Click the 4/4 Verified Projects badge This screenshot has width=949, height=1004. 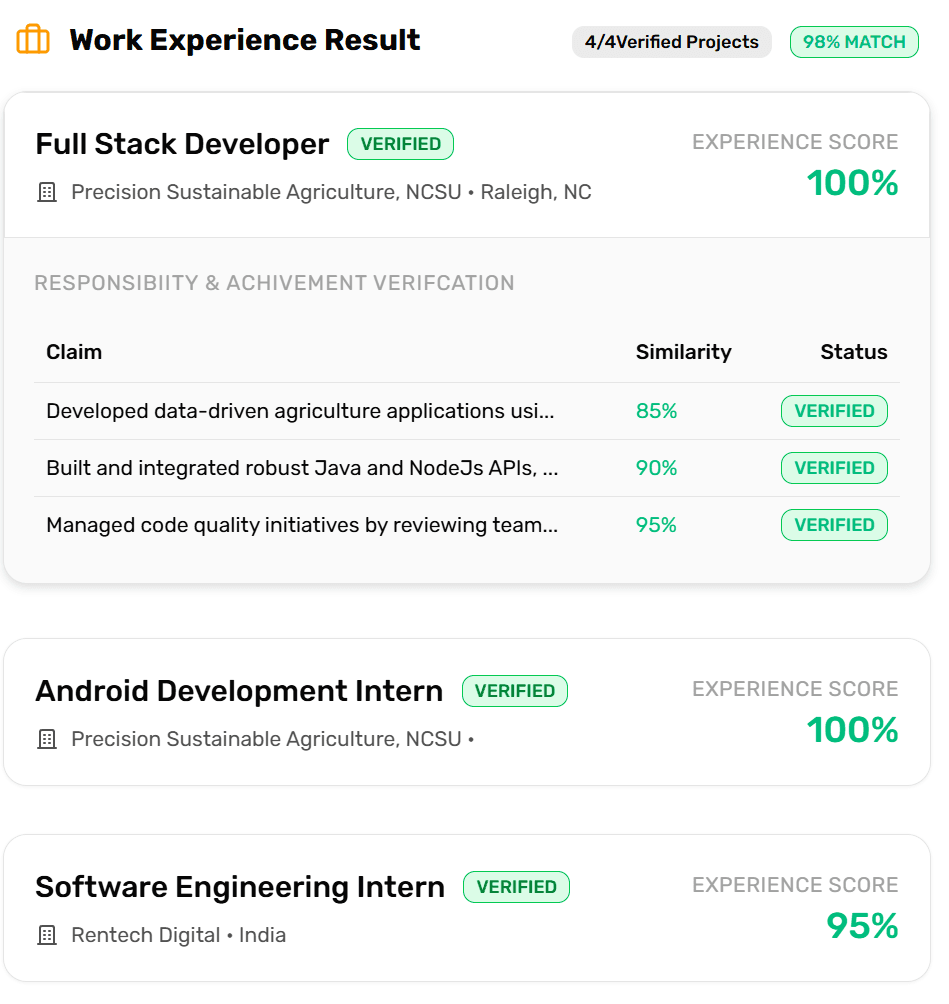click(x=671, y=42)
